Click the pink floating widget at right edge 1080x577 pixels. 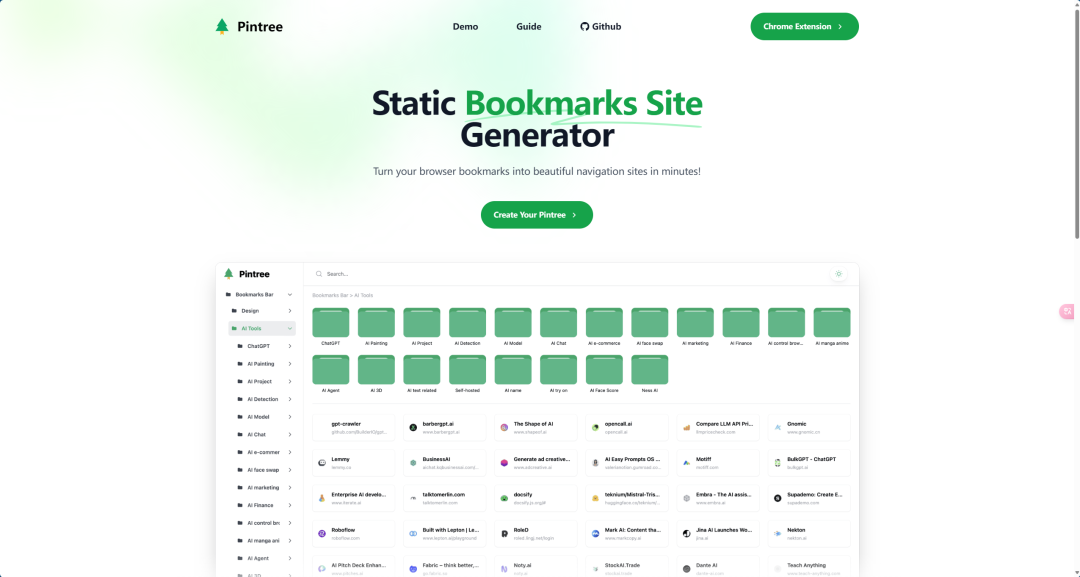[x=1067, y=311]
